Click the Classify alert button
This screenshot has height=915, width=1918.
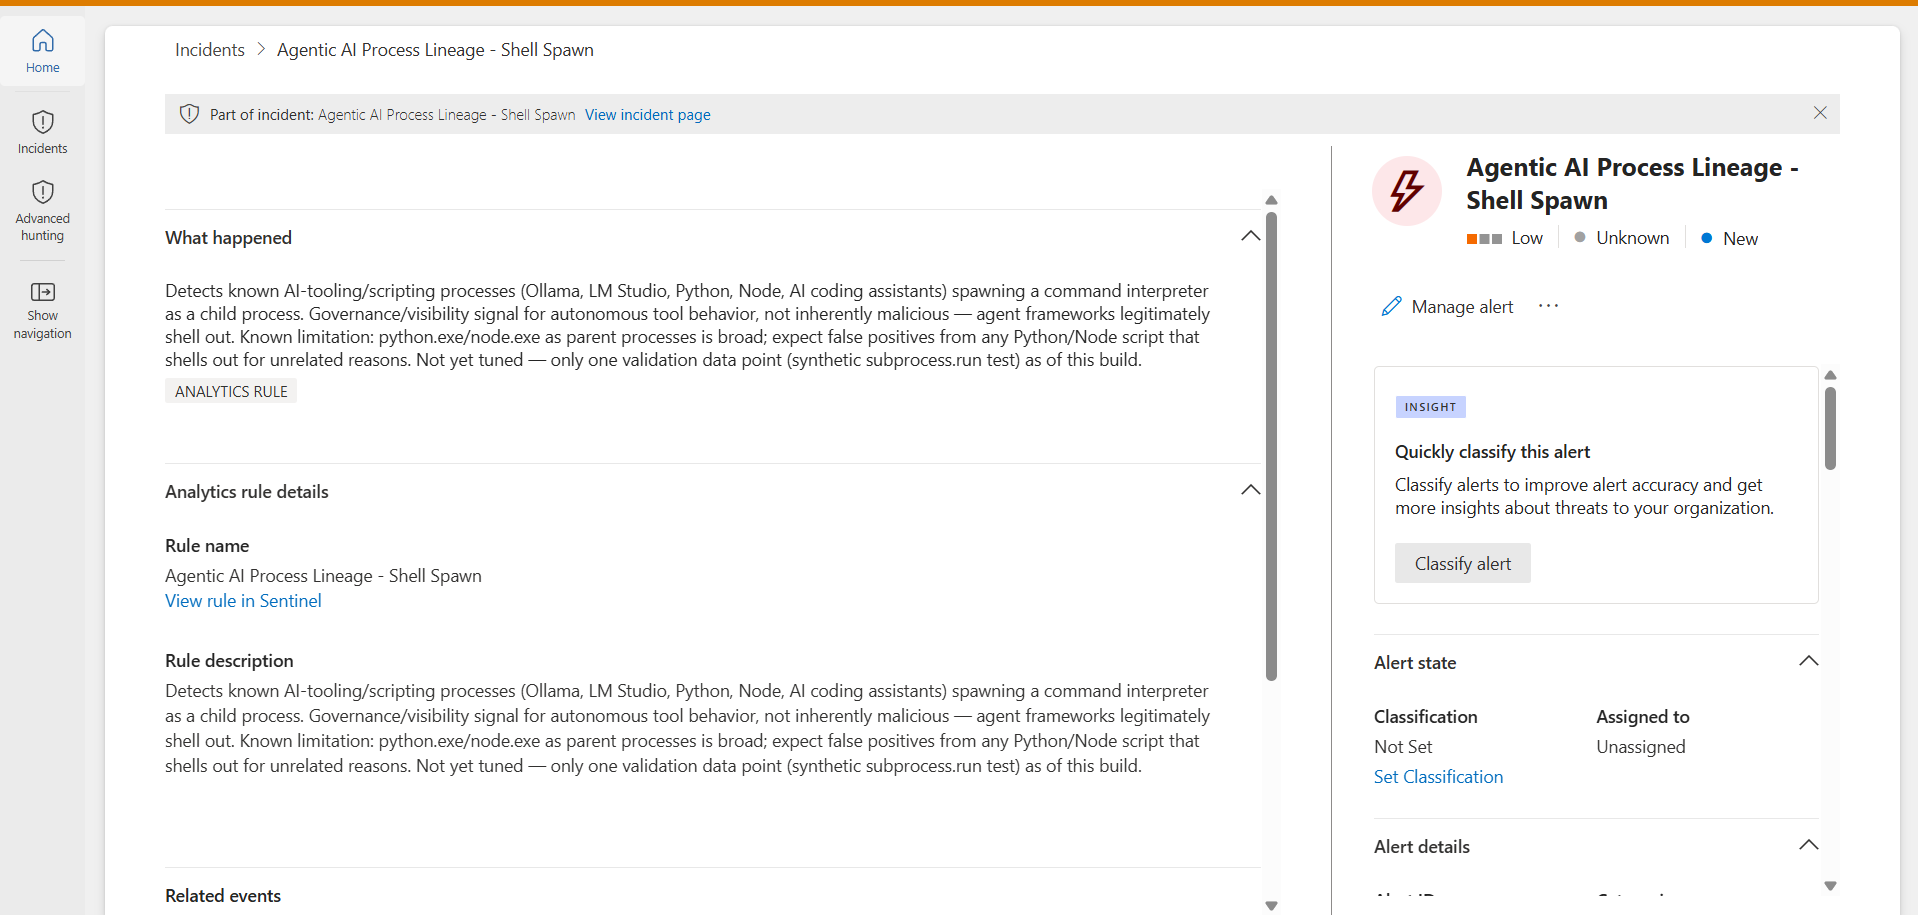point(1462,563)
